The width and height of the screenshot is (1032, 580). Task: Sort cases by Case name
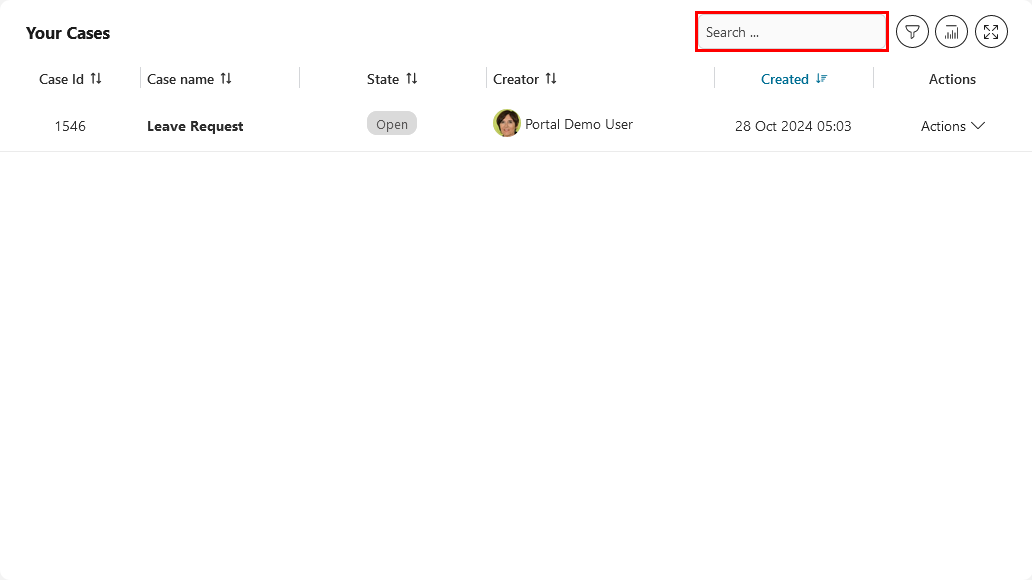point(226,79)
